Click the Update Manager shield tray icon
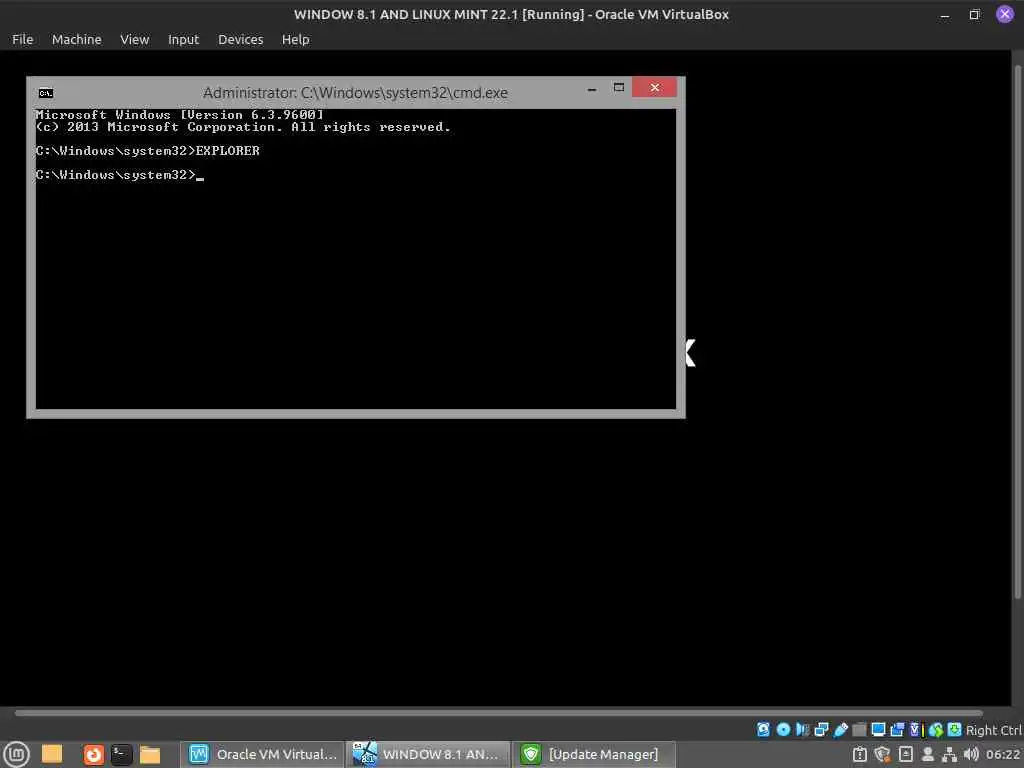This screenshot has height=768, width=1024. tap(882, 754)
